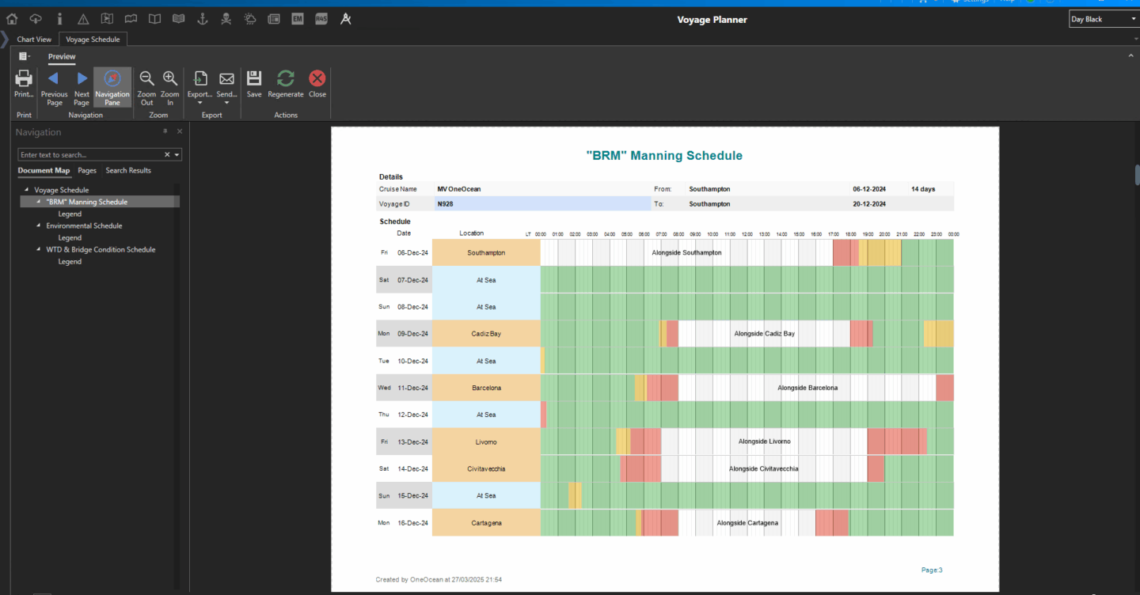
Task: Go to Previous Page
Action: pos(54,83)
